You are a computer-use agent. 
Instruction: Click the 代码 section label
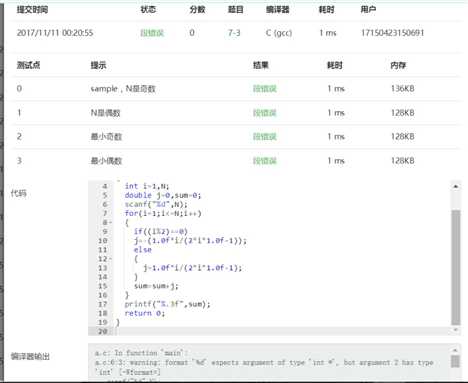pyautogui.click(x=18, y=193)
